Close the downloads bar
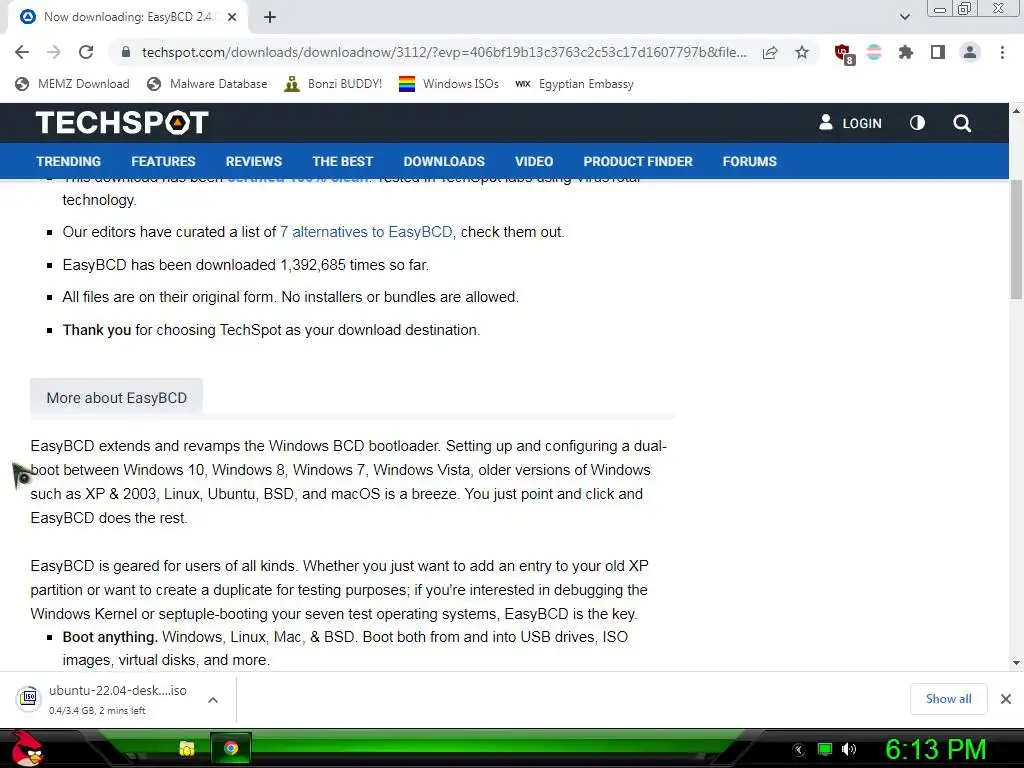1024x768 pixels. [1006, 699]
